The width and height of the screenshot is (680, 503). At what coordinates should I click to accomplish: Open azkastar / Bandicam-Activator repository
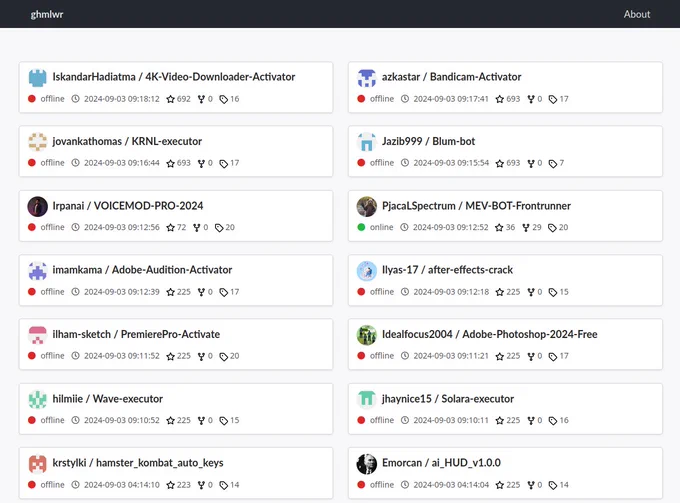coord(451,77)
